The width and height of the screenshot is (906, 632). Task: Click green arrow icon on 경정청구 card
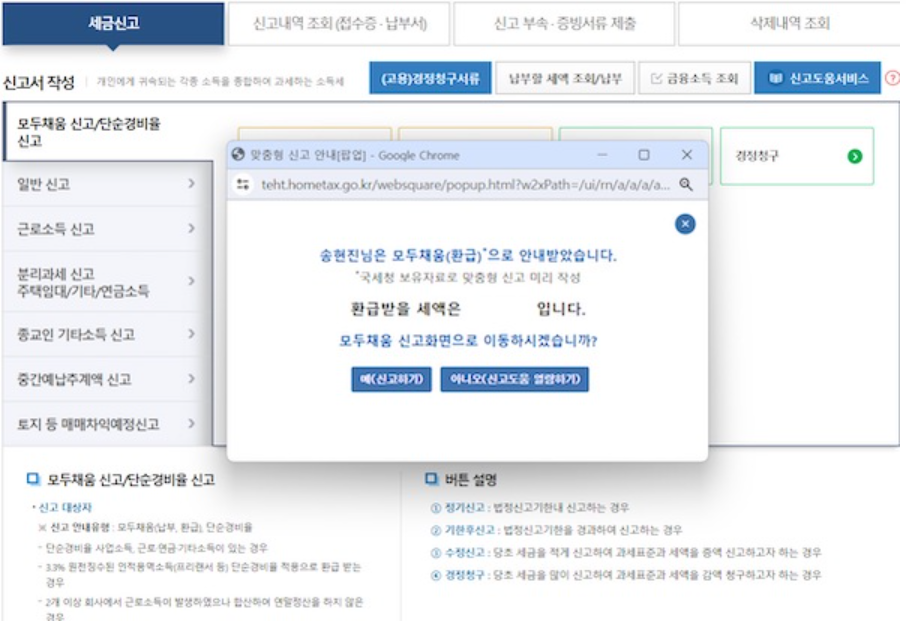tap(855, 156)
